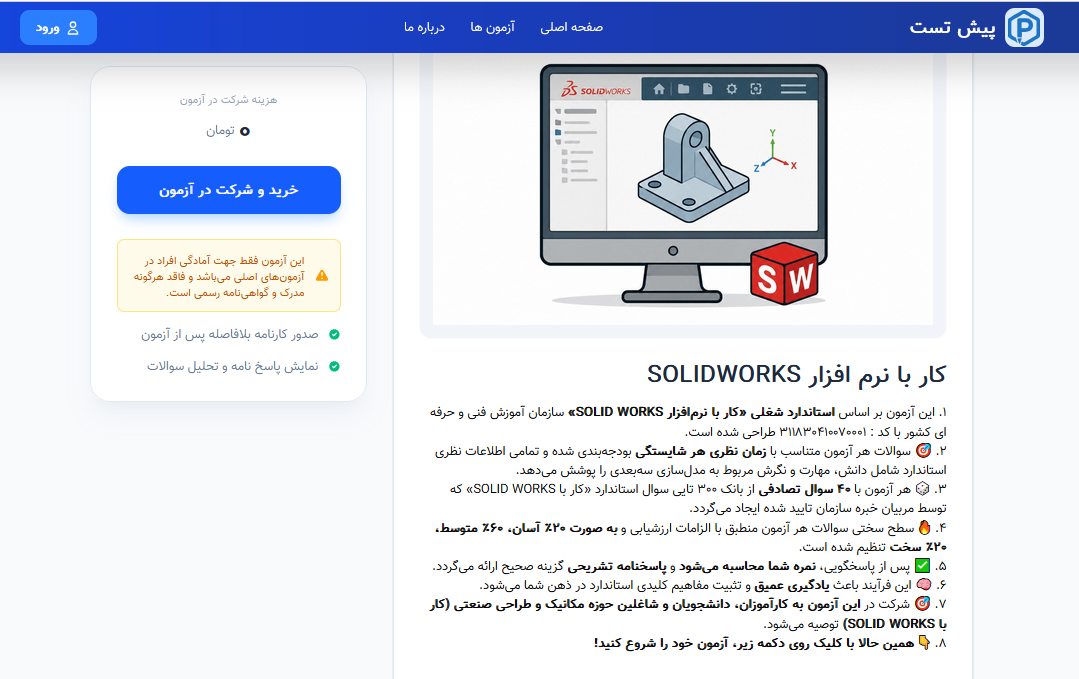
Task: Open the صفحه اصلی menu item
Action: tap(571, 27)
